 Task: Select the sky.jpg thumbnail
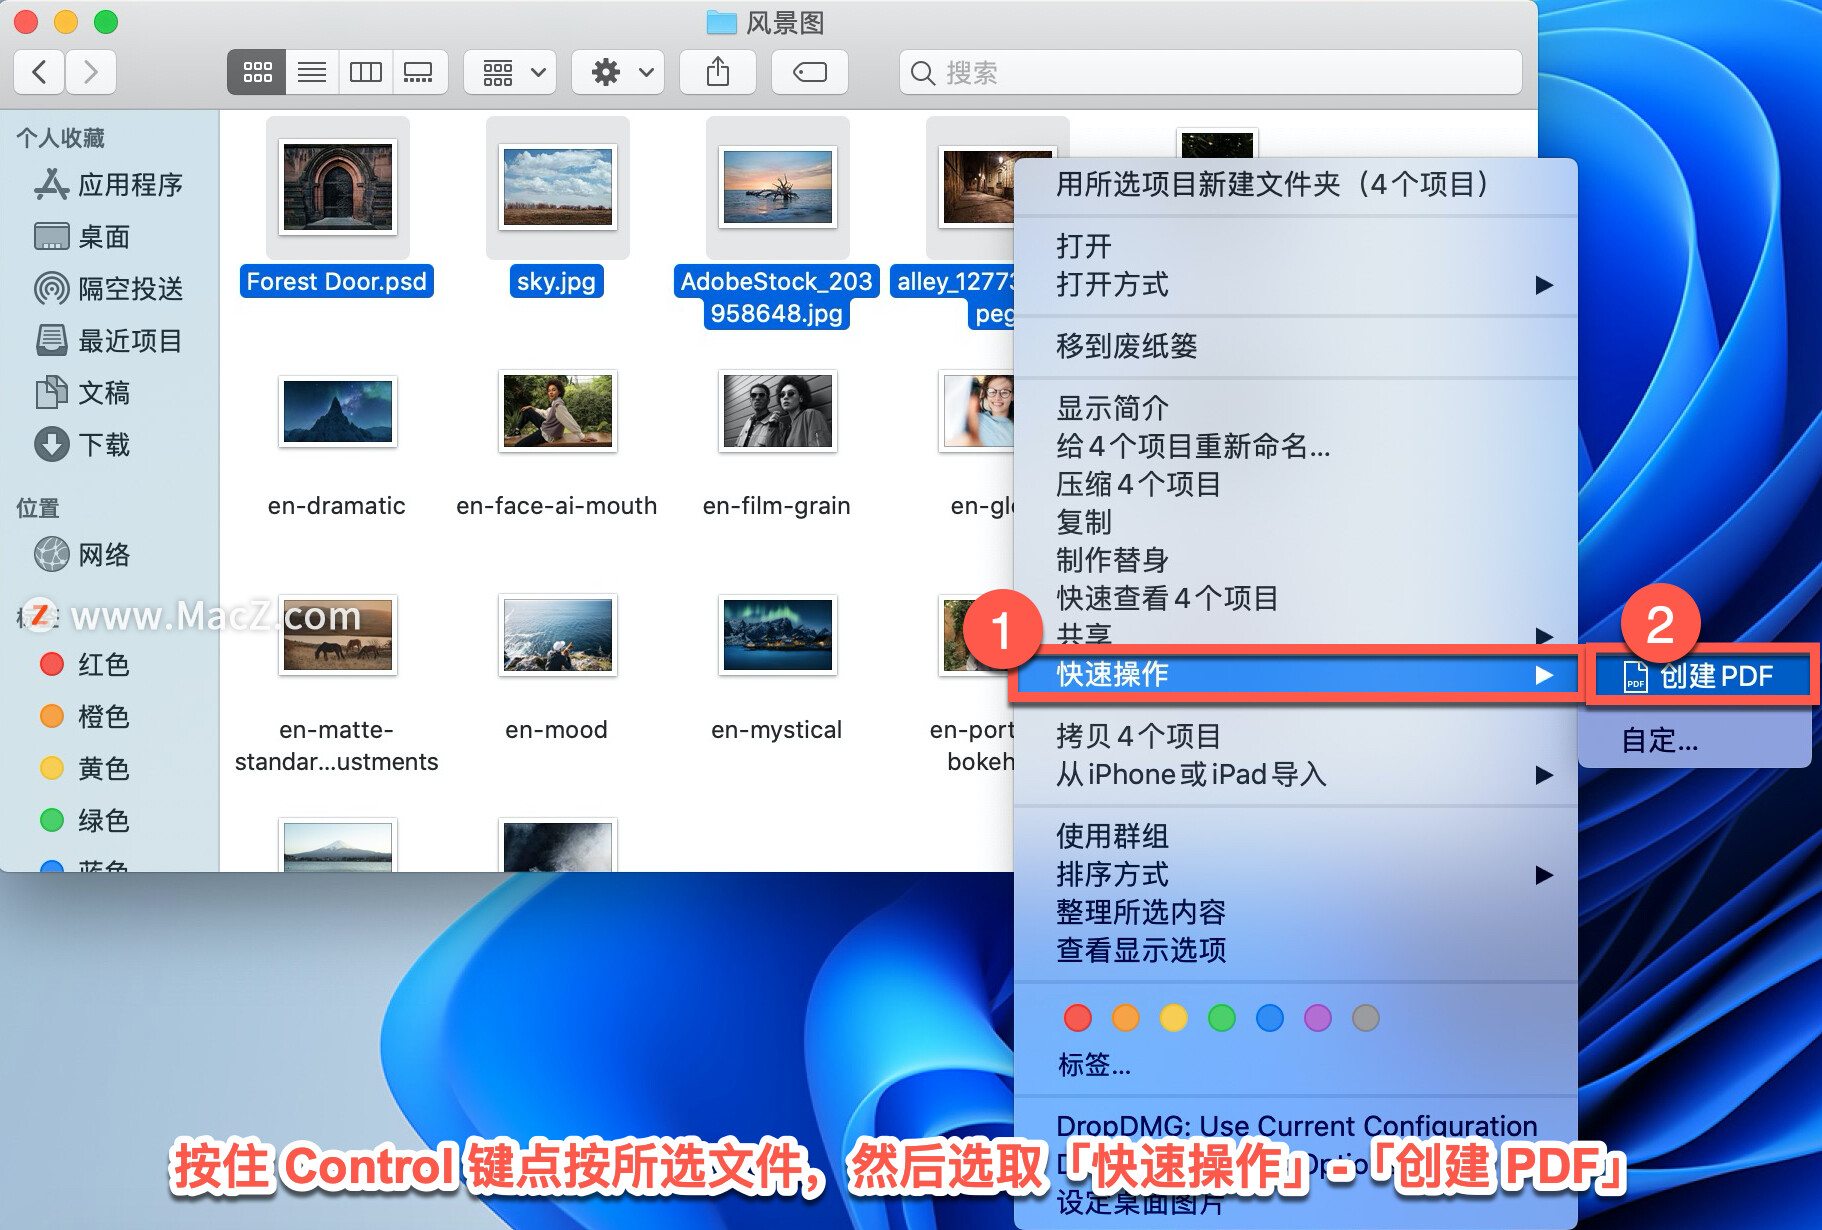click(x=558, y=187)
